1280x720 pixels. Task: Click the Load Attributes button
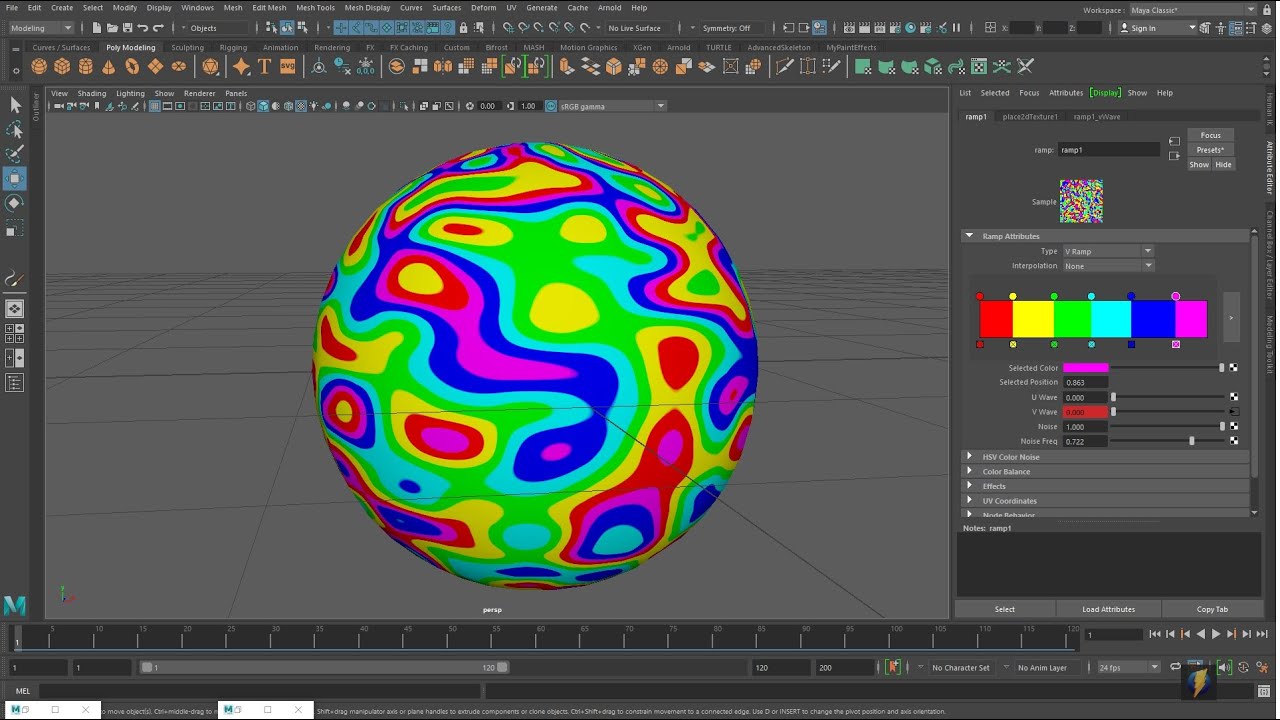(1108, 609)
